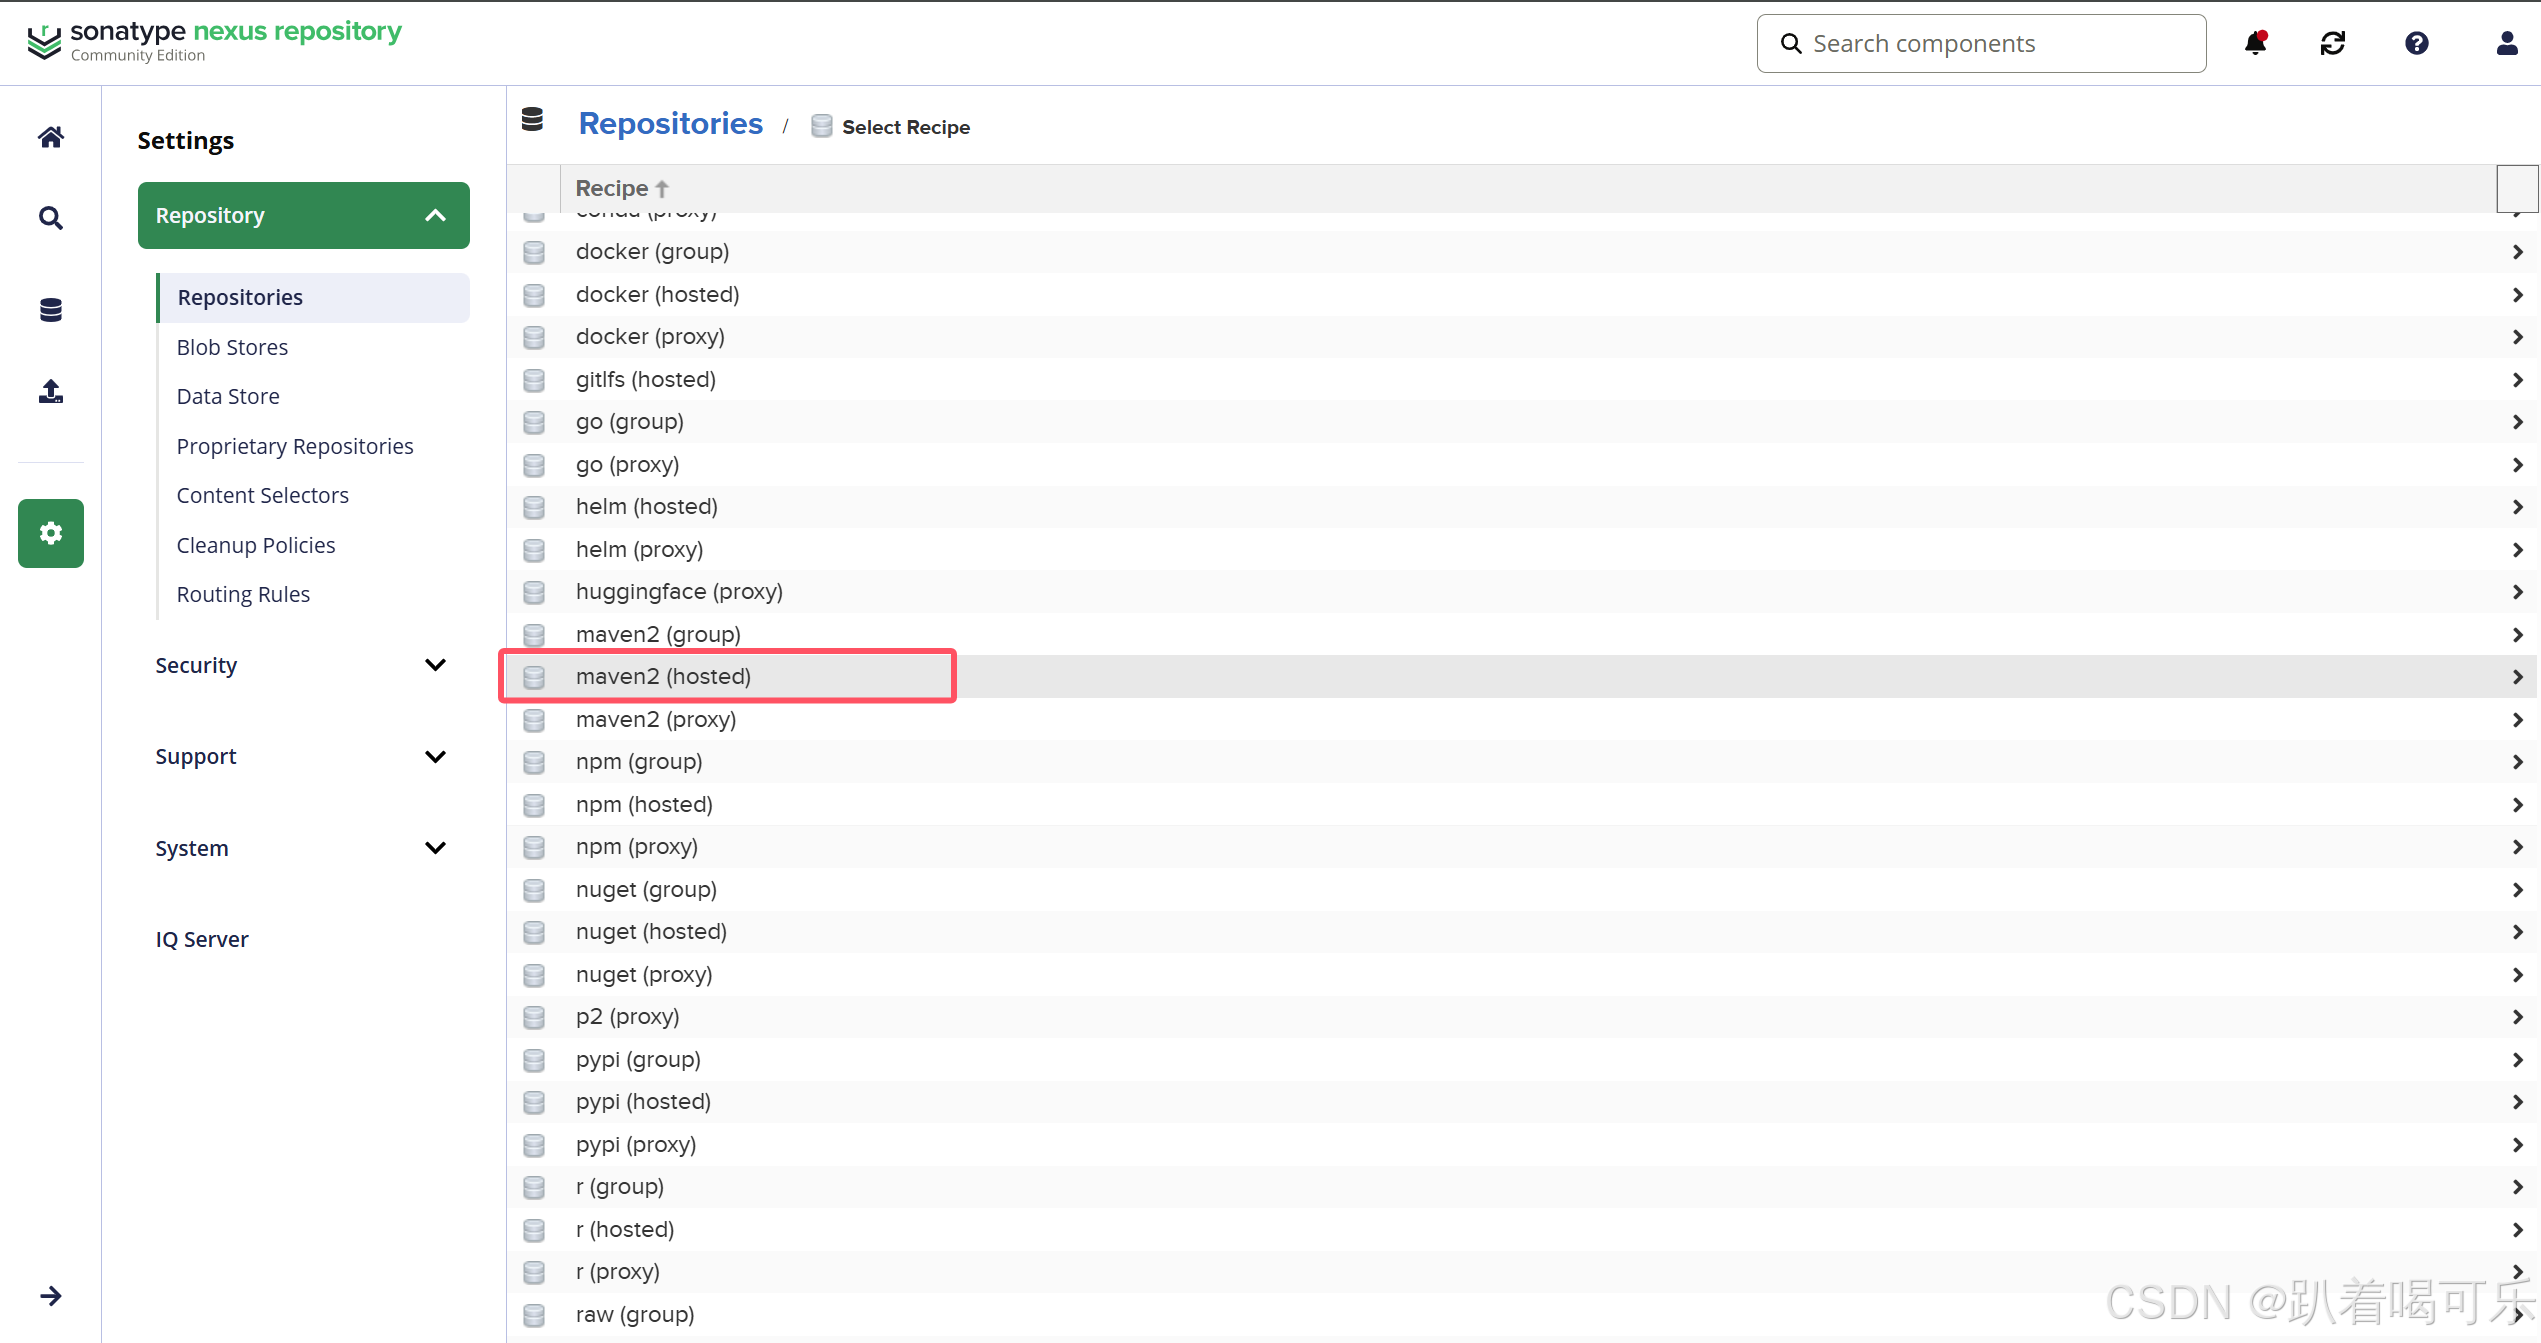Click the Sonatype Nexus Repository logo

pos(214,42)
